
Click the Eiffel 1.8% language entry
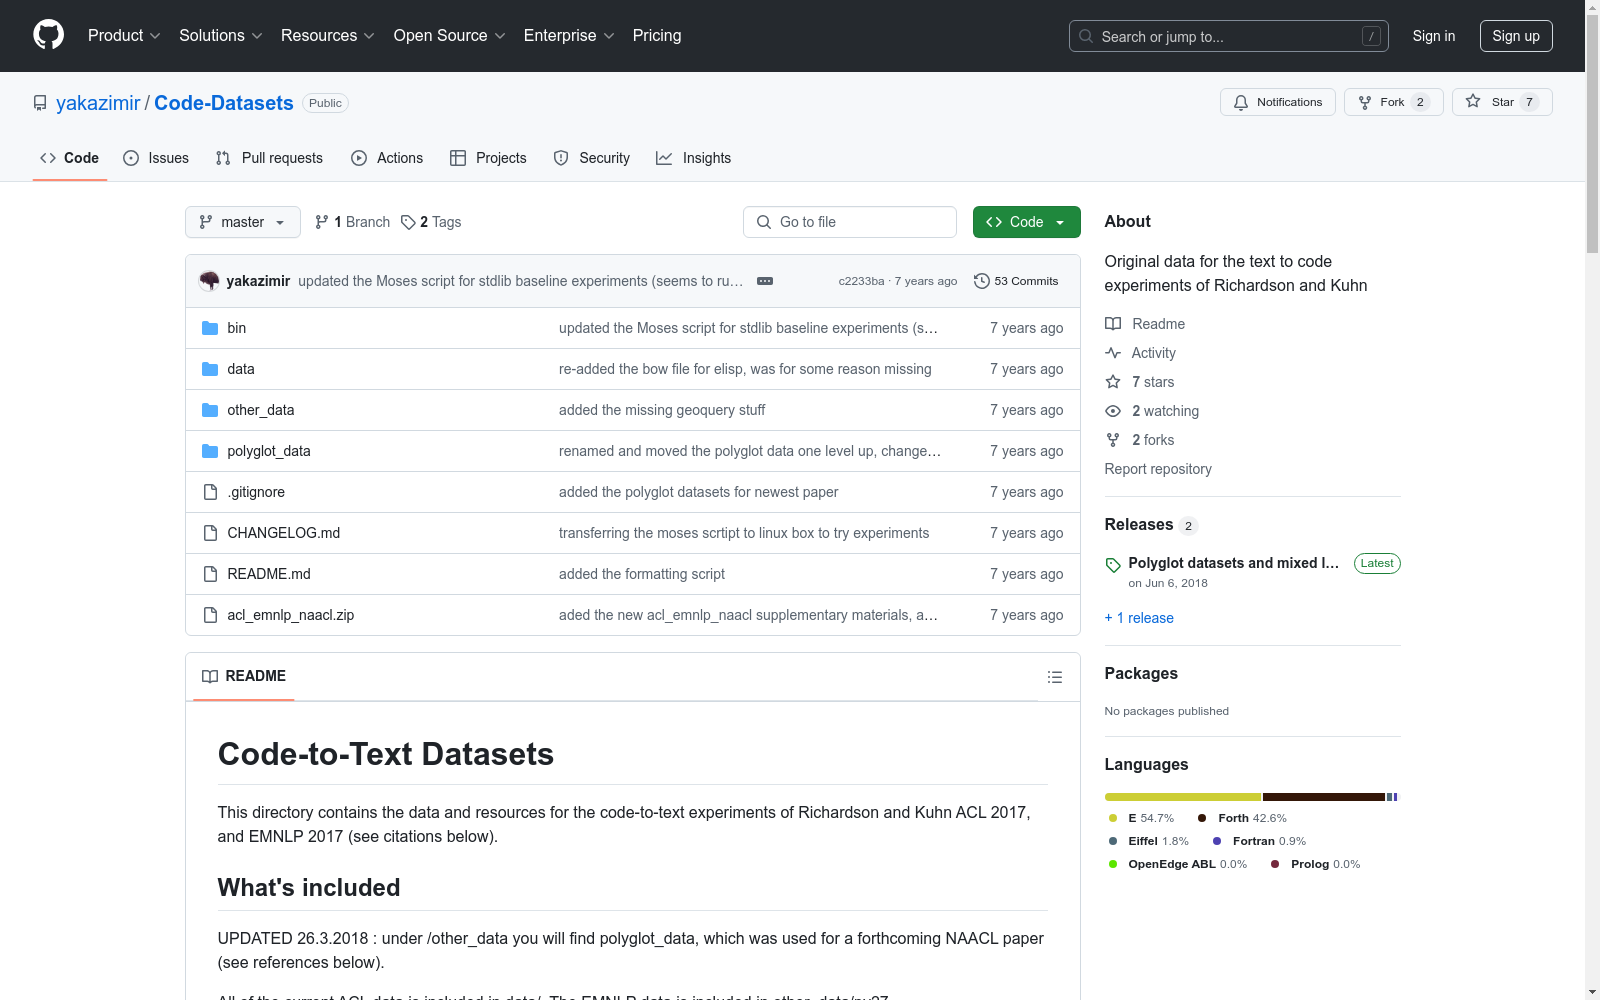coord(1149,841)
